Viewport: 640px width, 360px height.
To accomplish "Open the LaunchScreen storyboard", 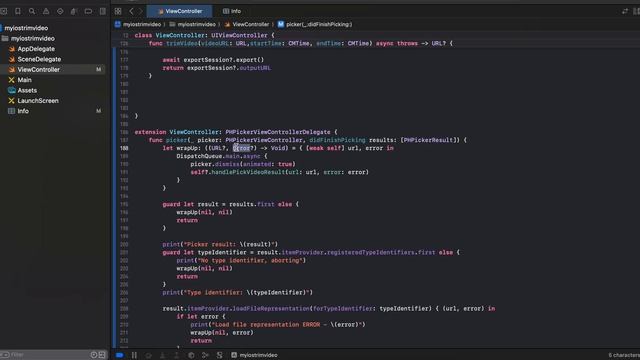I will (x=38, y=100).
